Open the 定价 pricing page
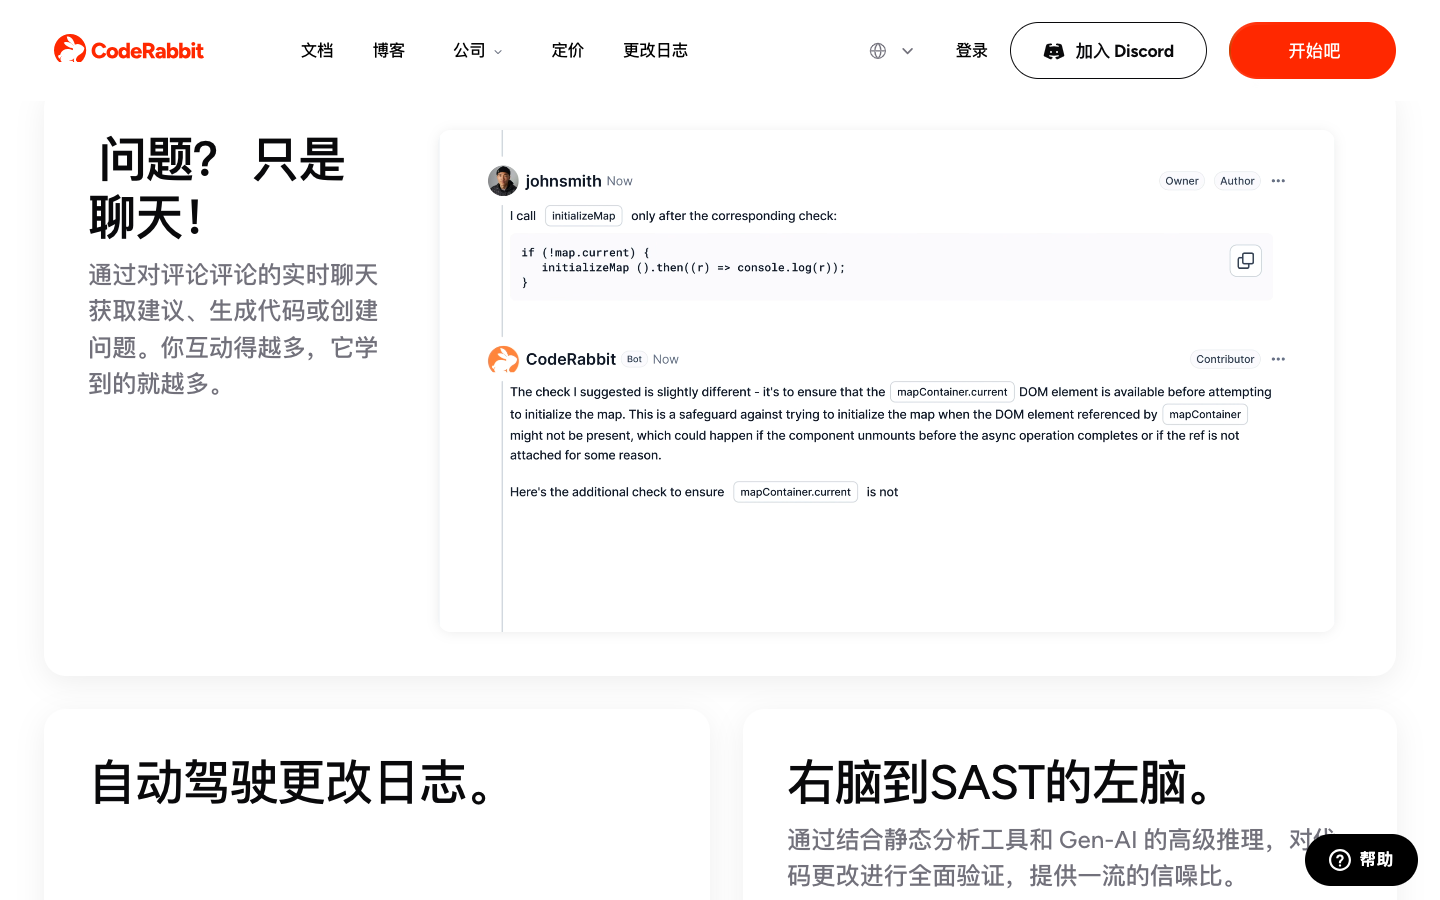The height and width of the screenshot is (900, 1440). point(568,50)
